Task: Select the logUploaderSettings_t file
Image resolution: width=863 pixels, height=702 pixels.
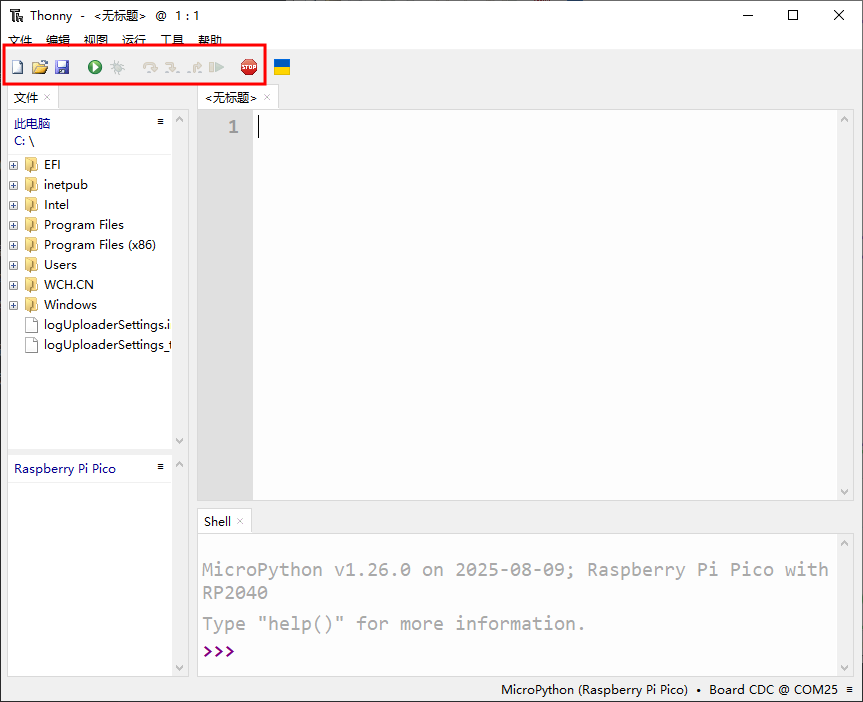Action: (90, 345)
